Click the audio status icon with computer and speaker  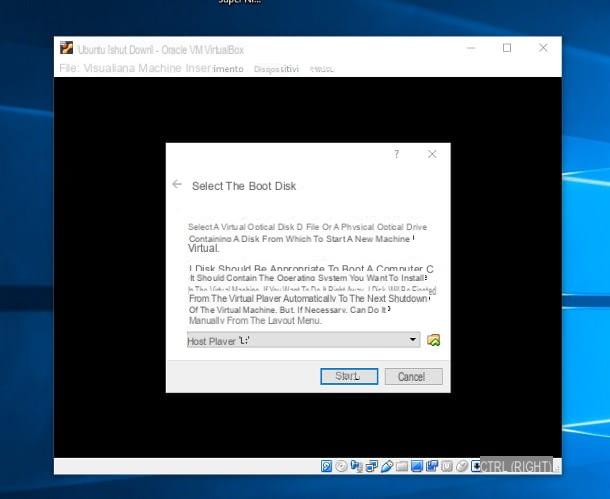(356, 466)
